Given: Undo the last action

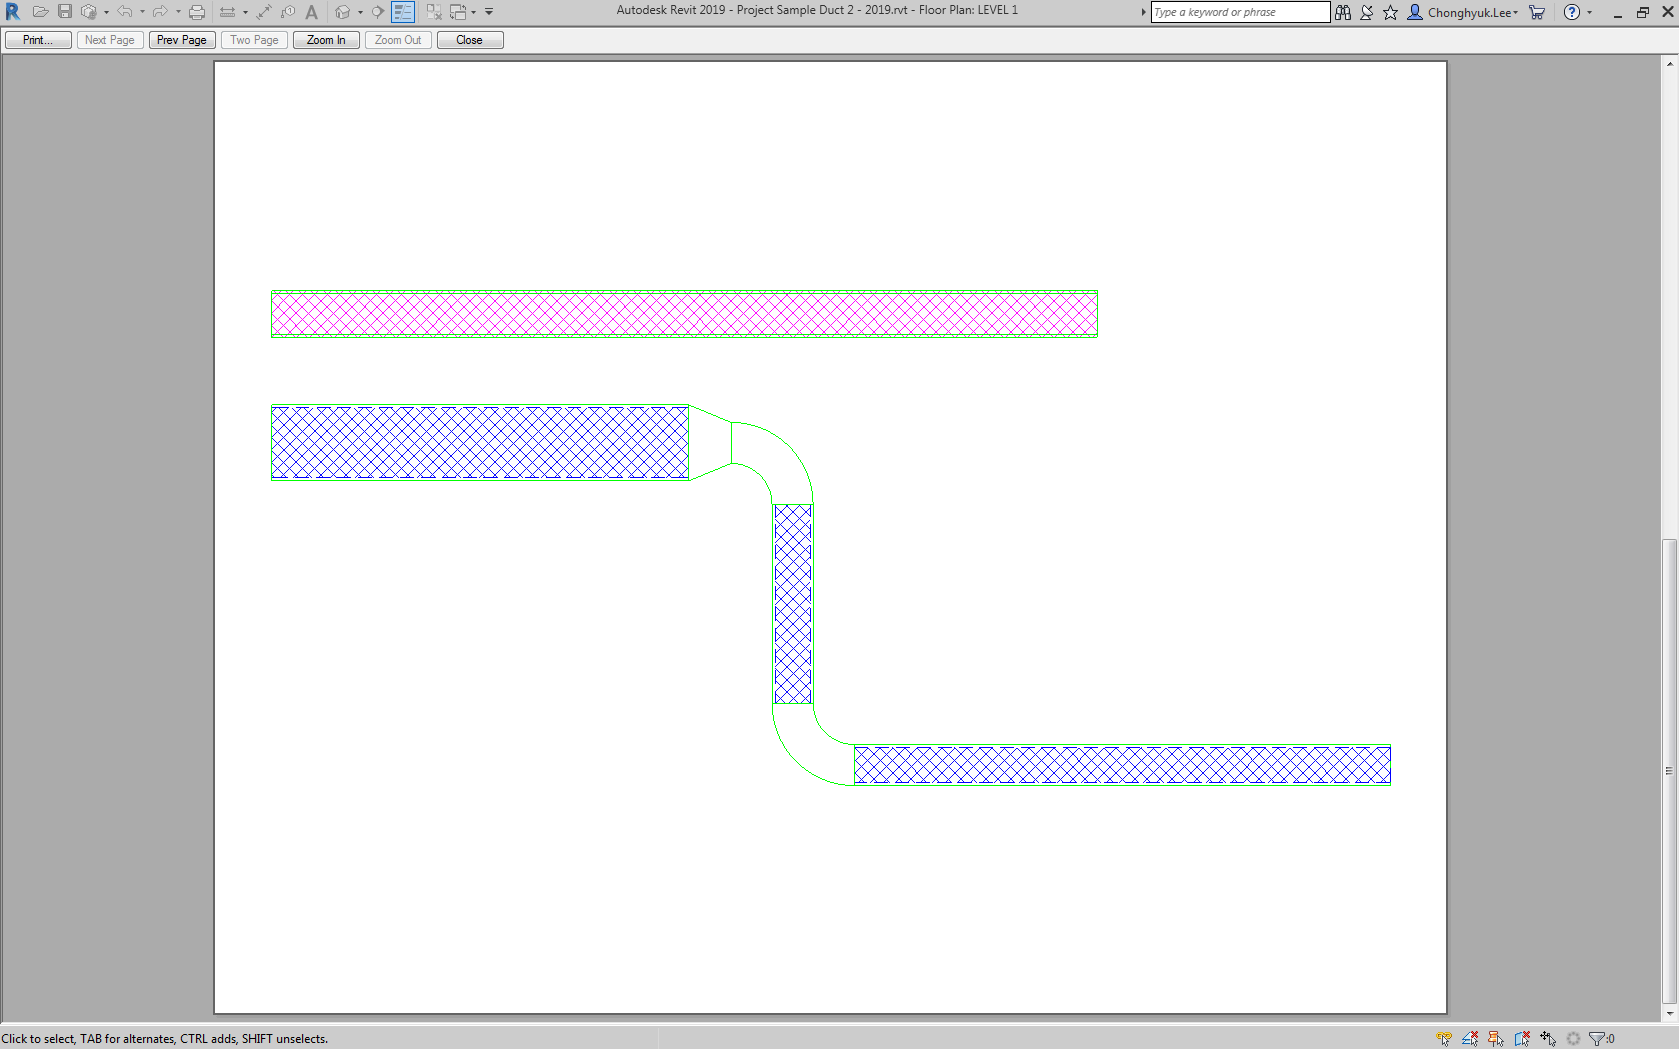Looking at the screenshot, I should tap(125, 12).
